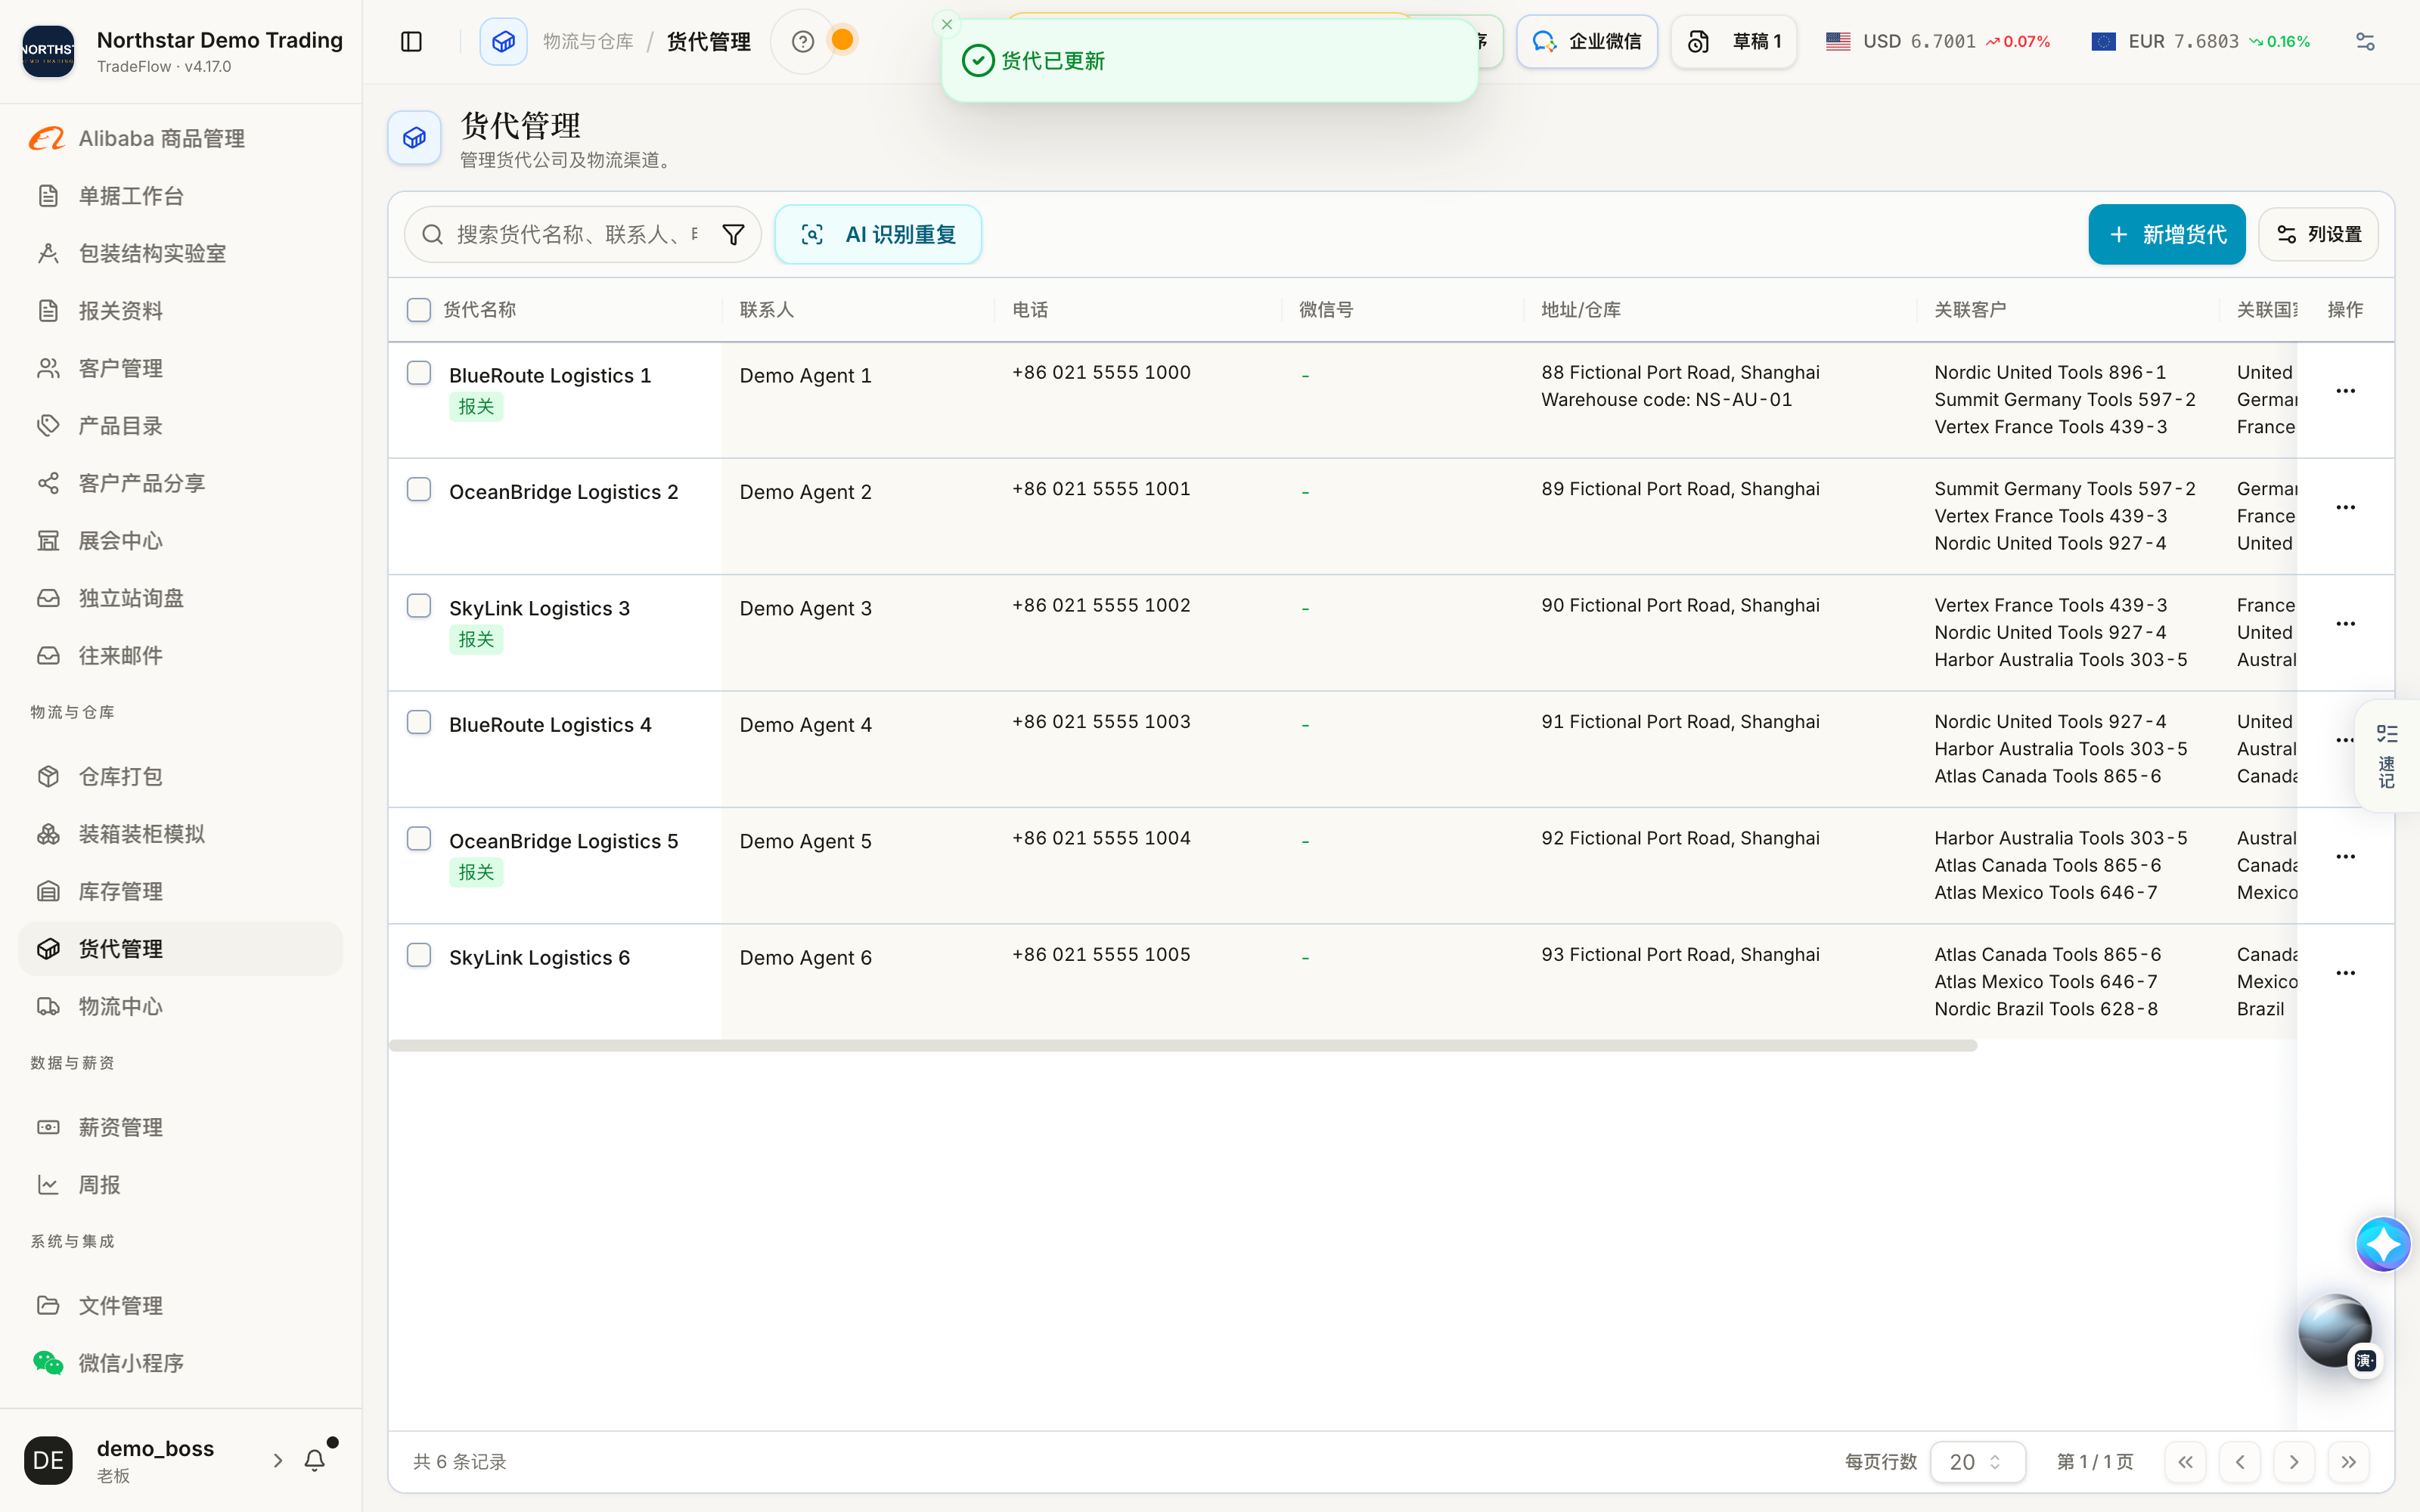Go to the first page
This screenshot has width=2420, height=1512.
pyautogui.click(x=2185, y=1461)
